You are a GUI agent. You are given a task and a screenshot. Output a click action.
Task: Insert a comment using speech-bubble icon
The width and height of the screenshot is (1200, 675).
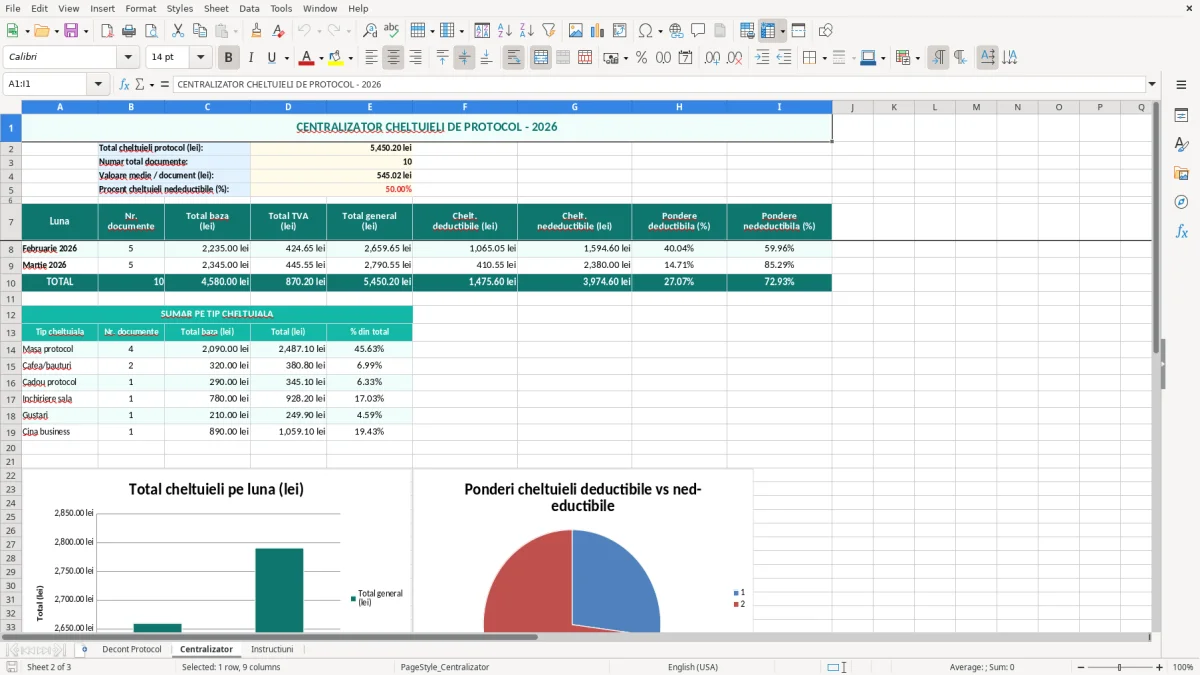coord(698,31)
